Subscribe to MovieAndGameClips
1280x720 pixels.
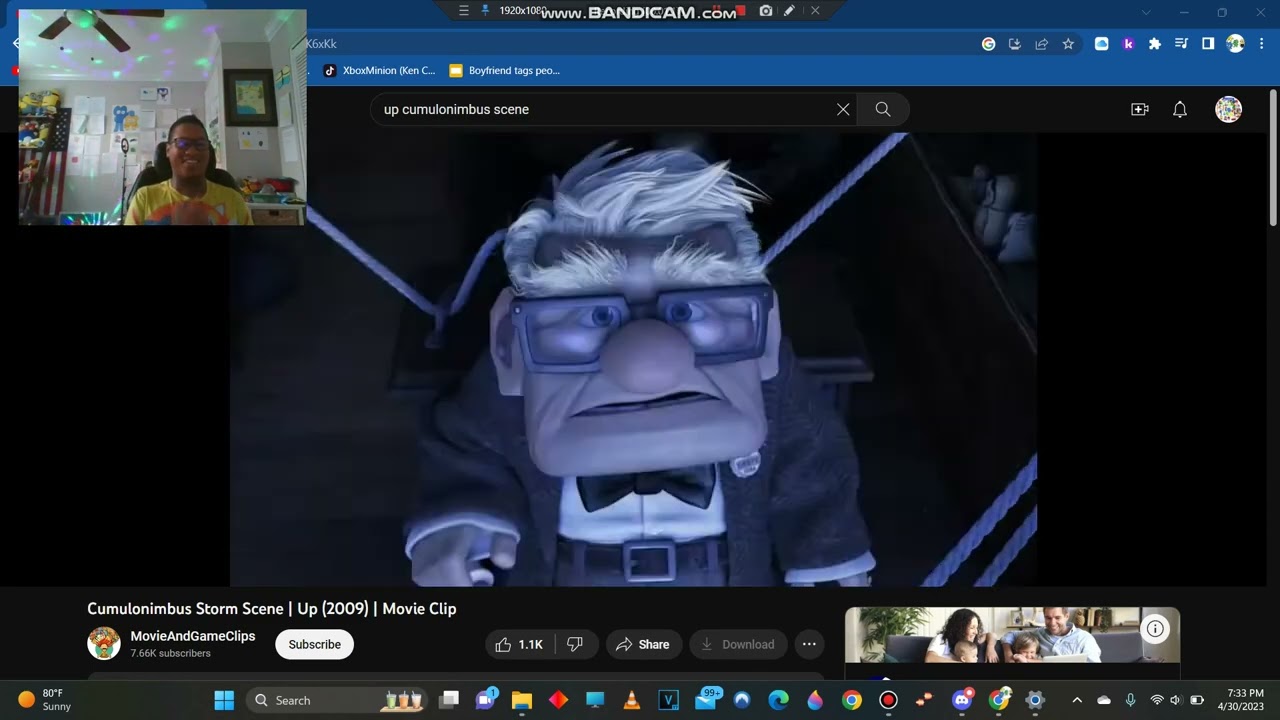click(314, 644)
